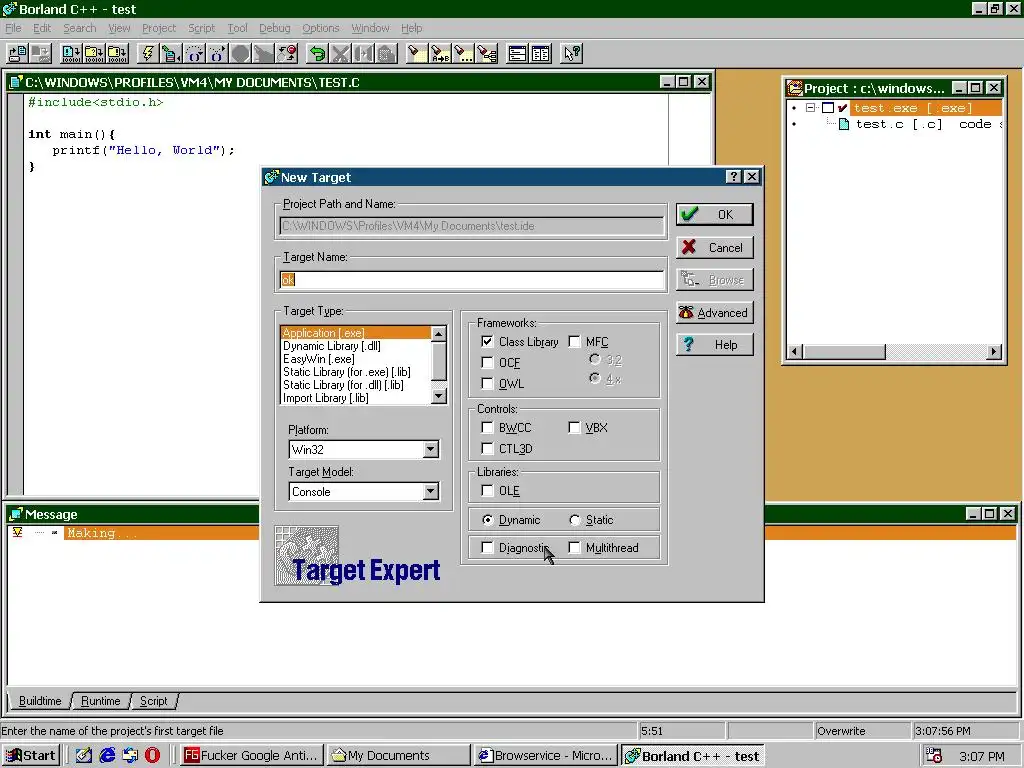Switch to the Script message tab

153,701
